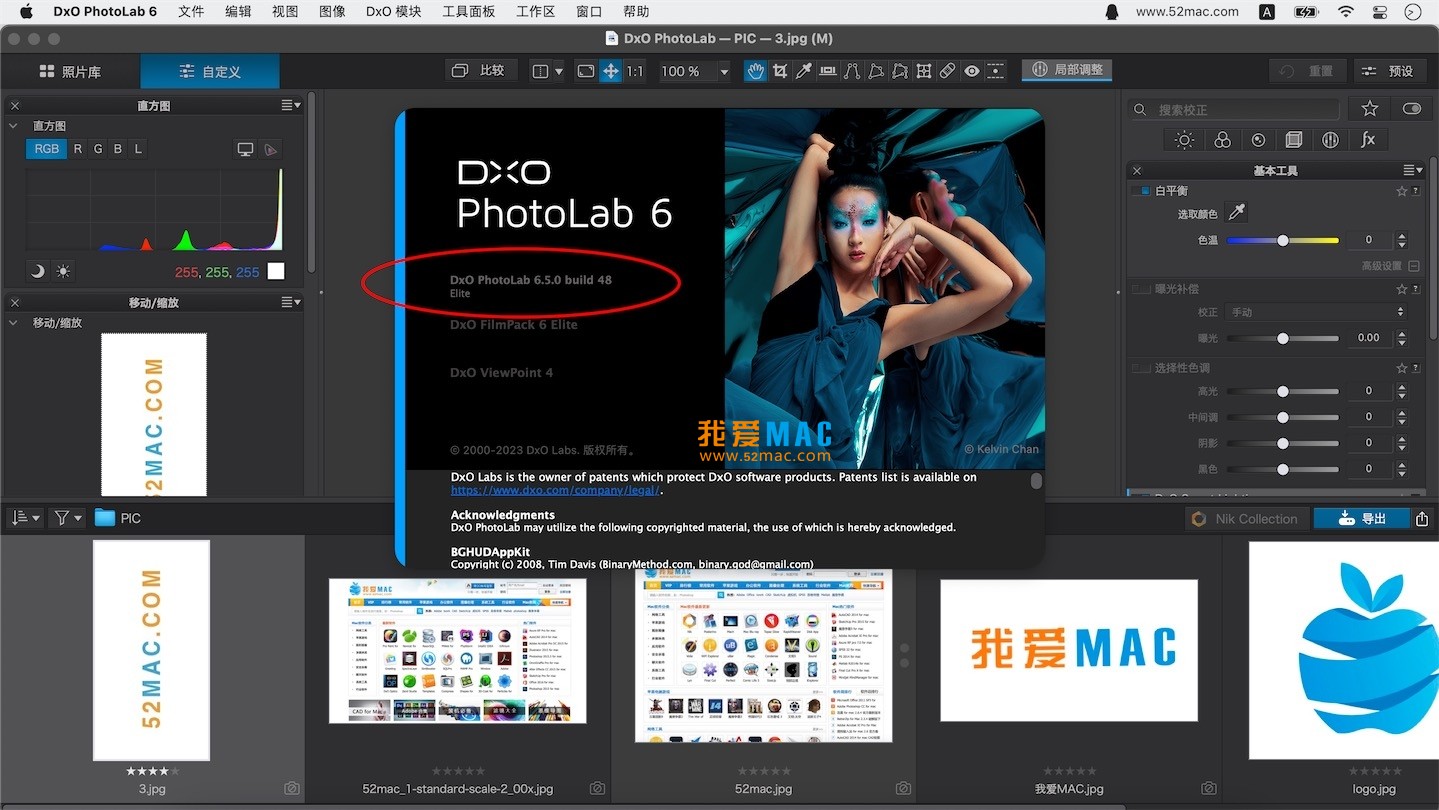This screenshot has width=1439, height=810.
Task: Open the 预设 presets button
Action: pyautogui.click(x=1390, y=71)
